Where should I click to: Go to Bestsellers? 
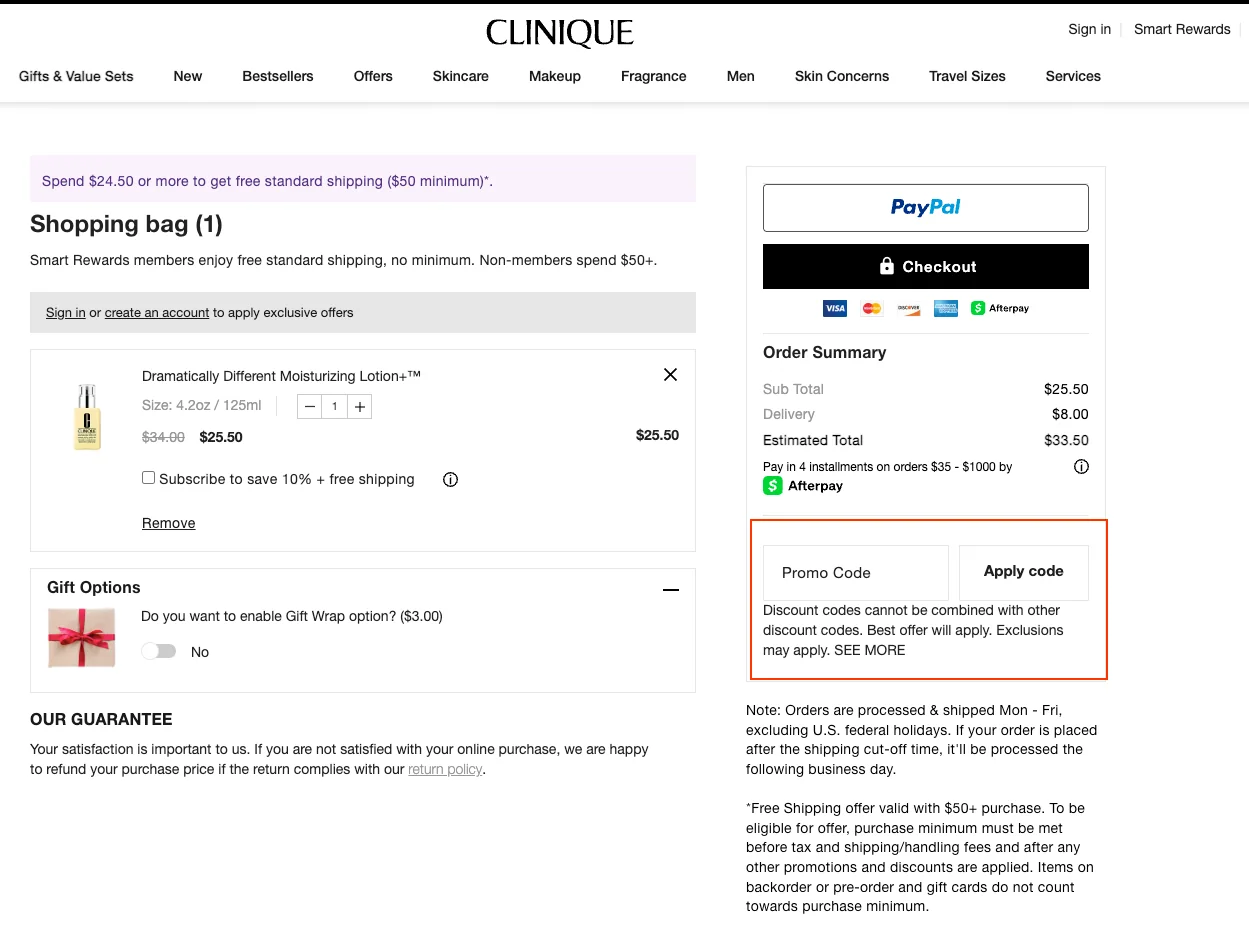click(x=278, y=76)
